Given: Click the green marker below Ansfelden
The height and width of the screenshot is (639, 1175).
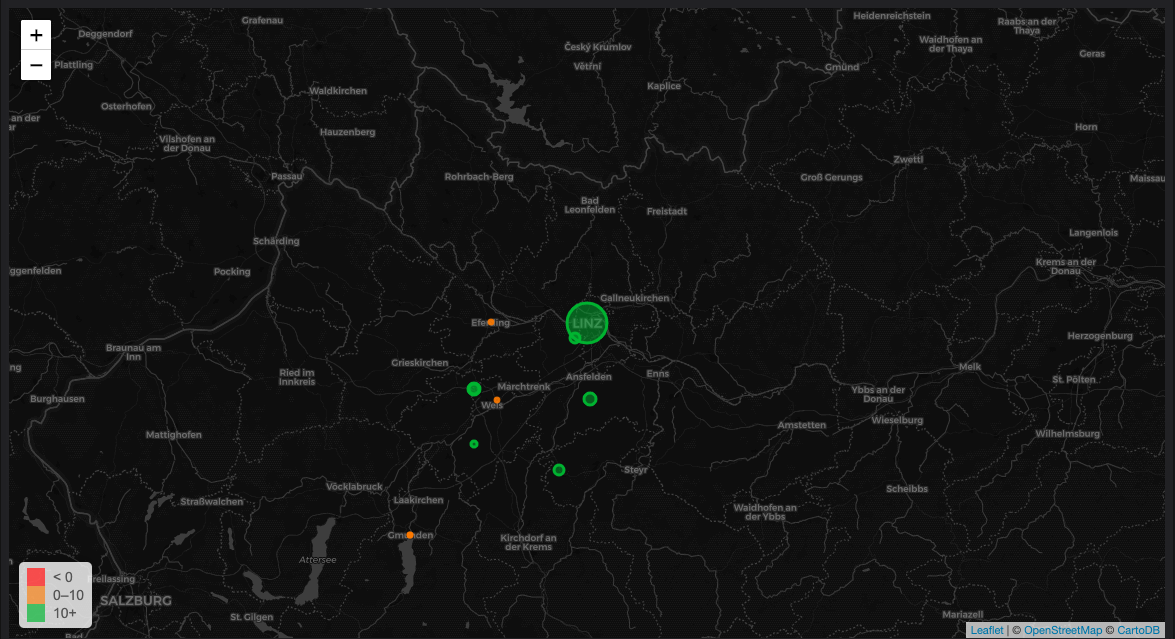Looking at the screenshot, I should [590, 399].
